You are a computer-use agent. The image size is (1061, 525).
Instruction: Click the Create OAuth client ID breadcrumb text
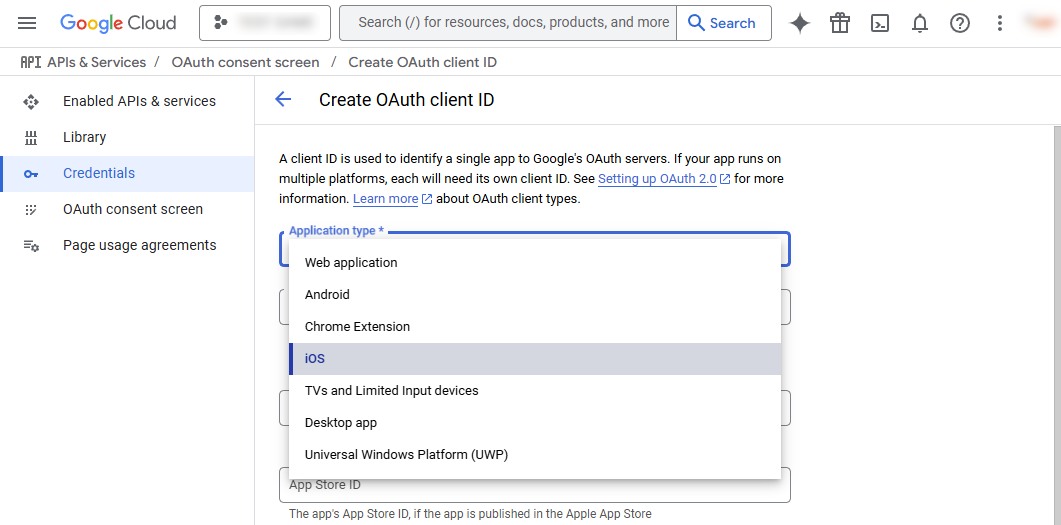click(422, 62)
